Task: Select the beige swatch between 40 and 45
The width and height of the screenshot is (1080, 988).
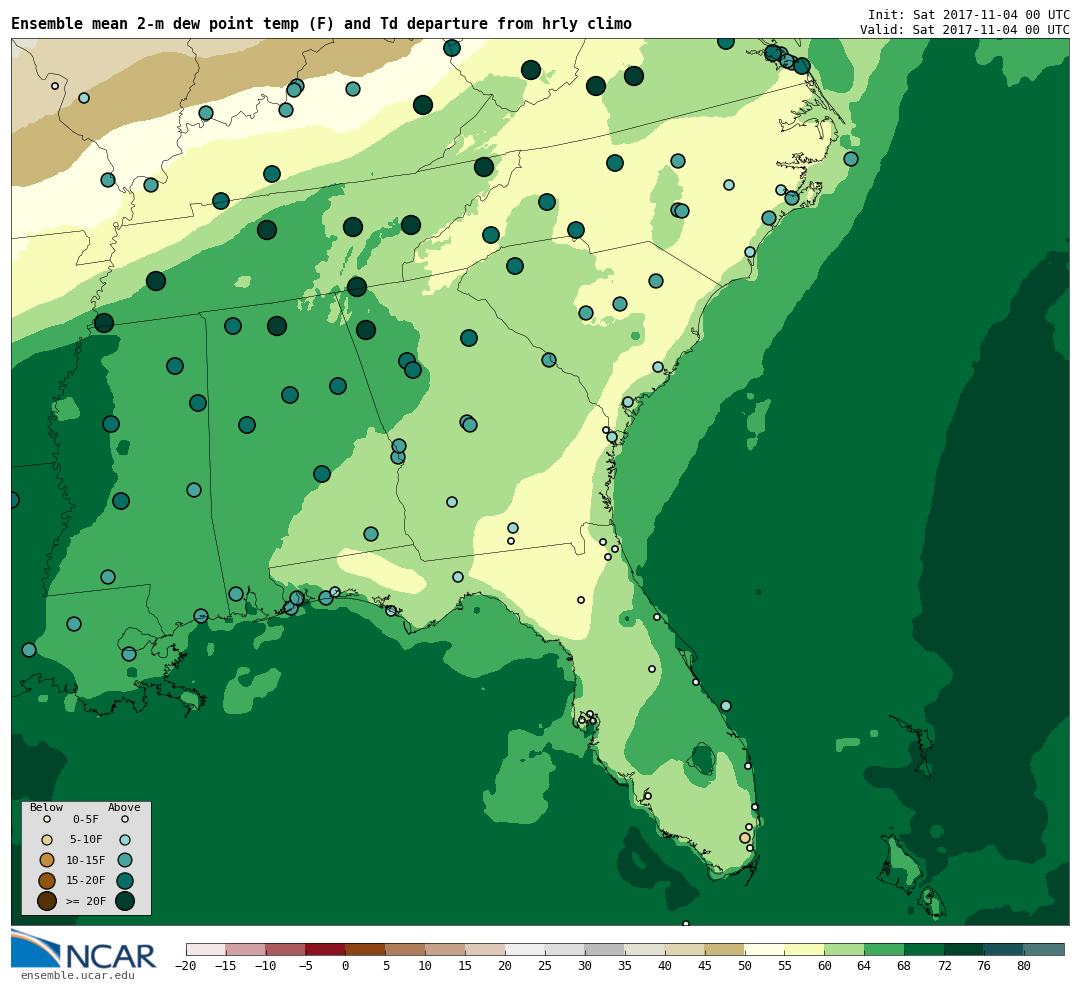Action: [685, 949]
